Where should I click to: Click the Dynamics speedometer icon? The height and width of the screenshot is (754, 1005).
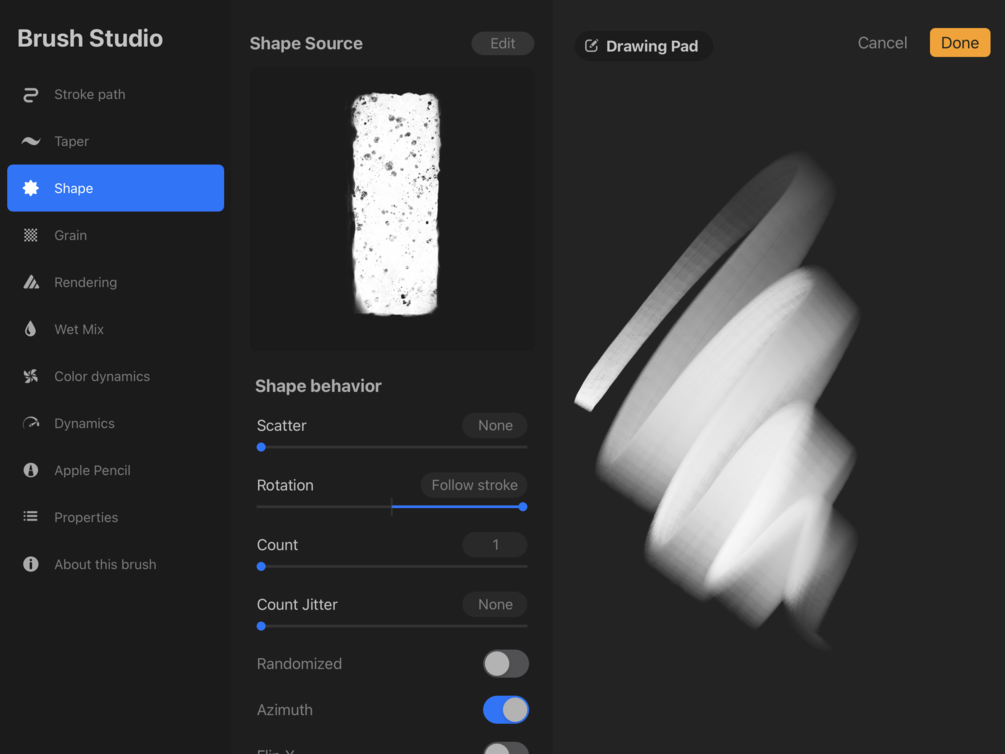point(30,423)
